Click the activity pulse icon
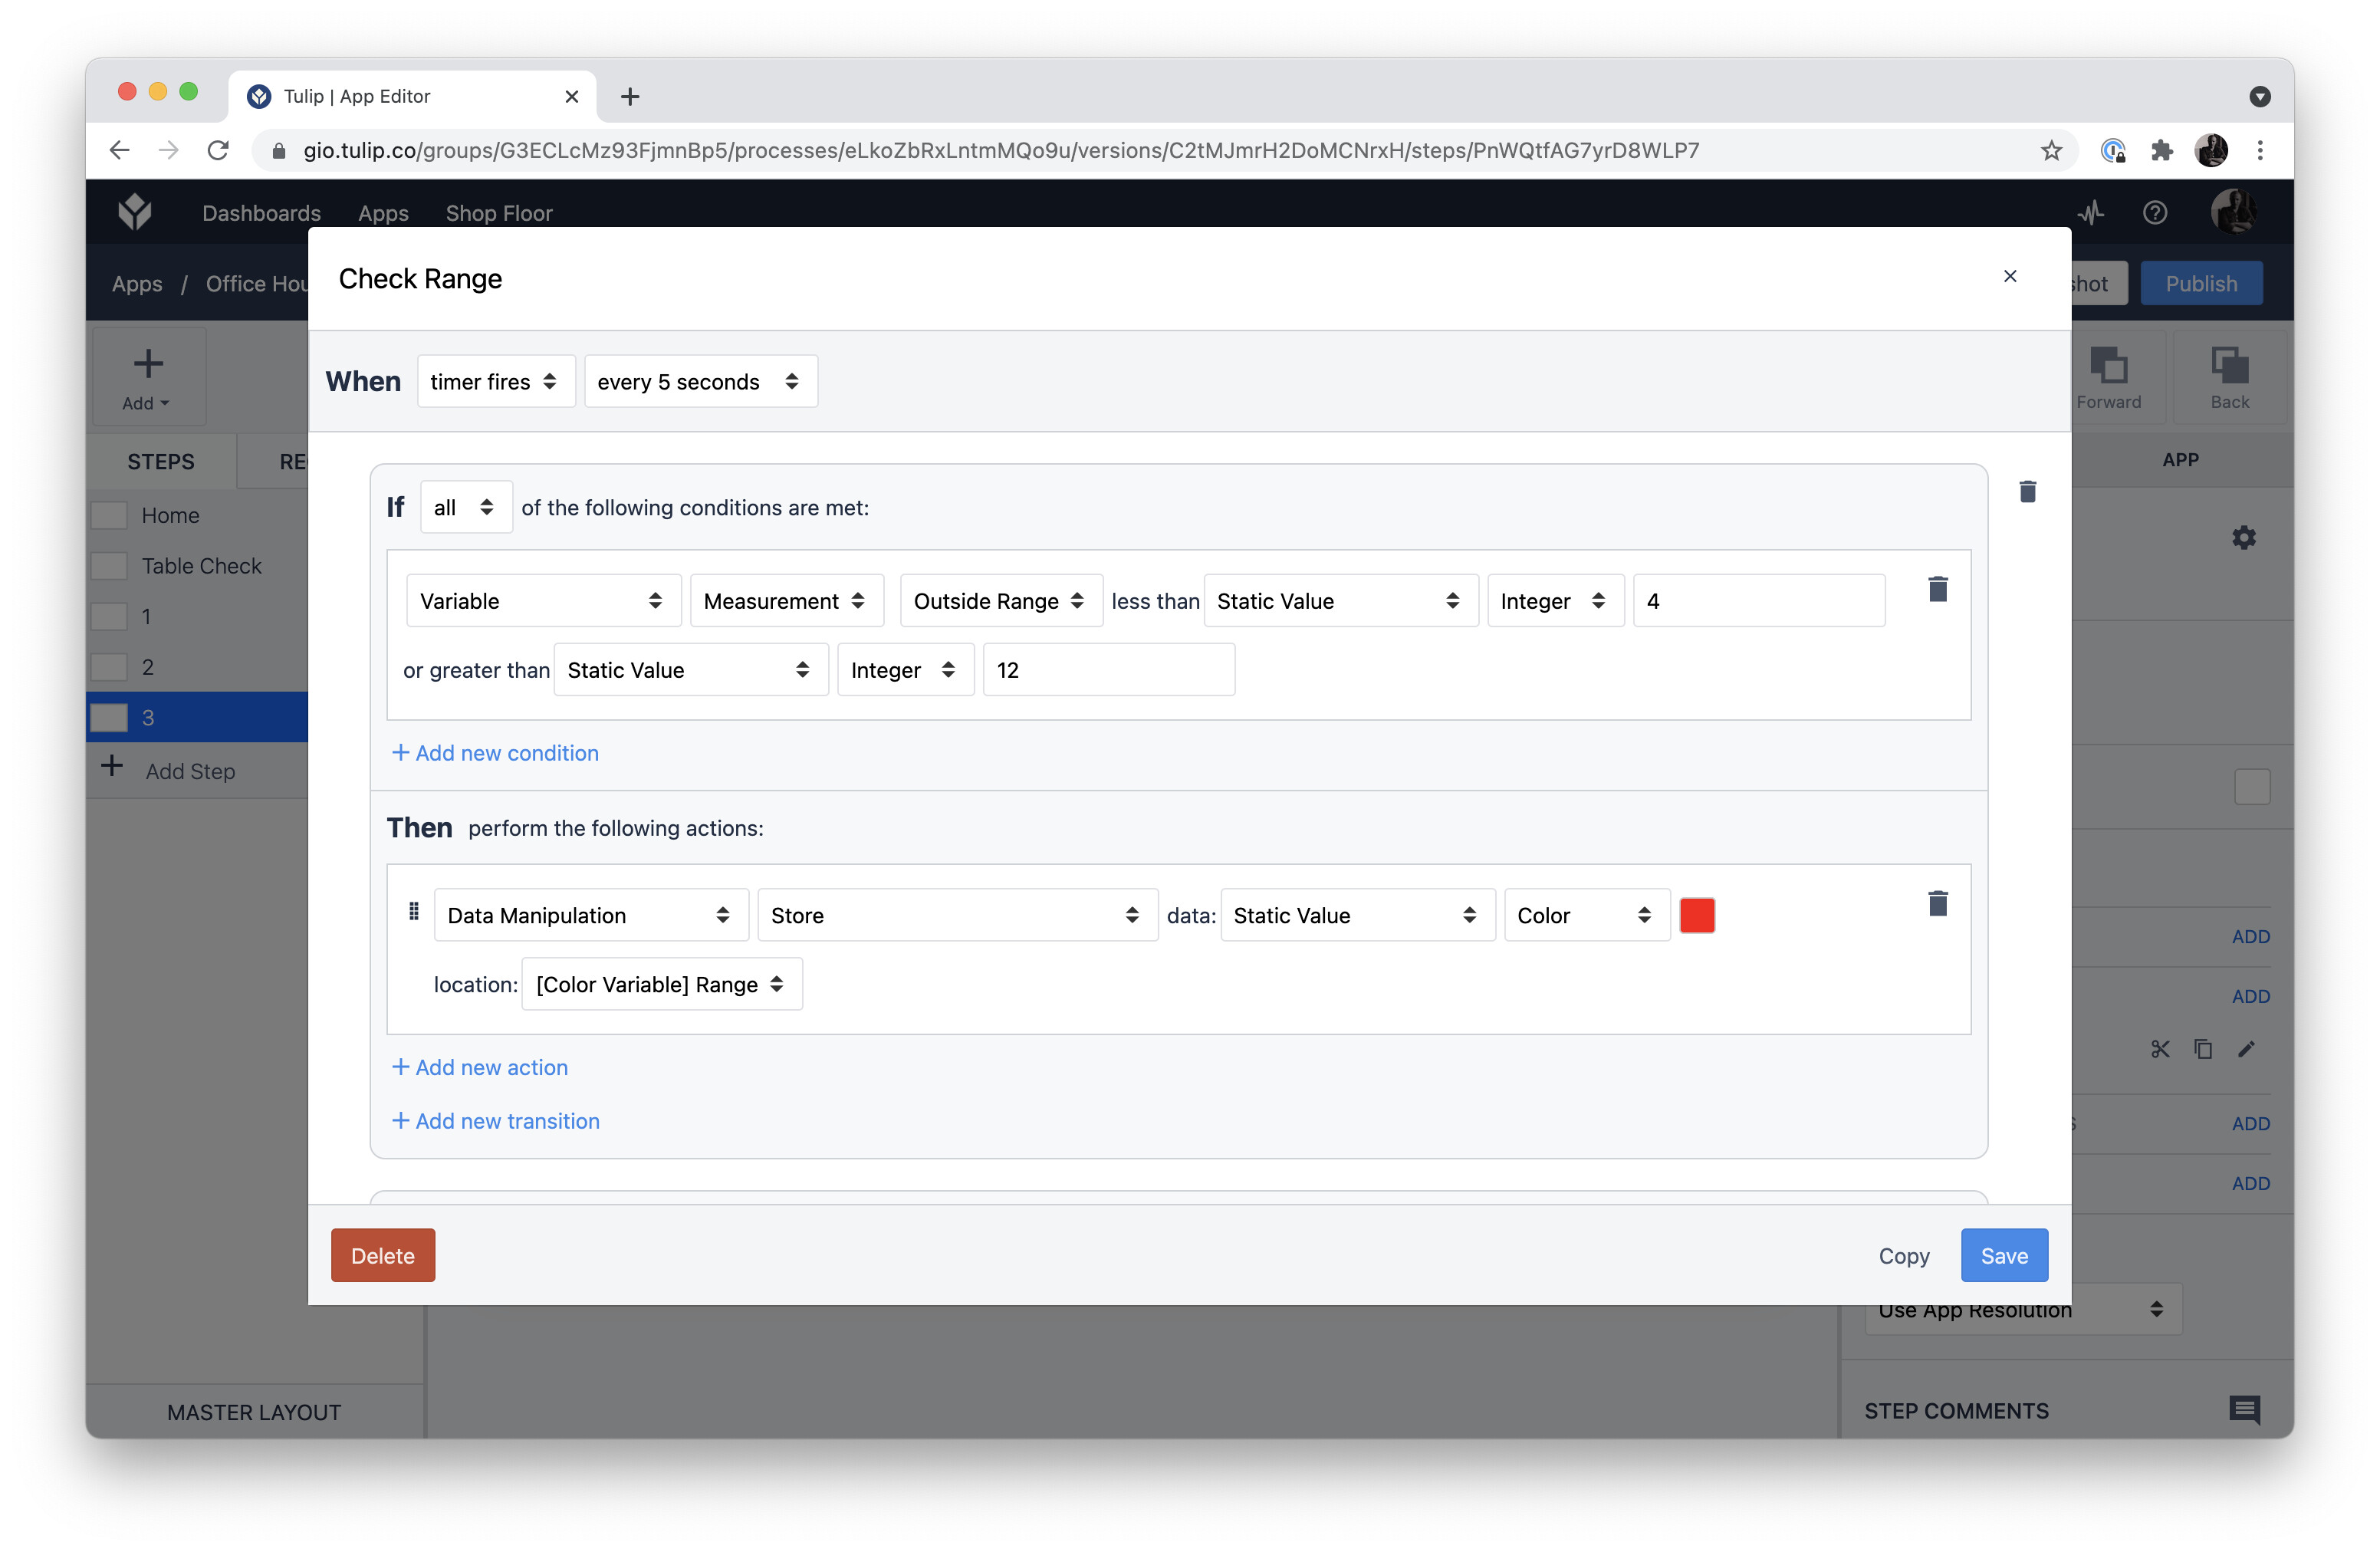 click(2090, 212)
